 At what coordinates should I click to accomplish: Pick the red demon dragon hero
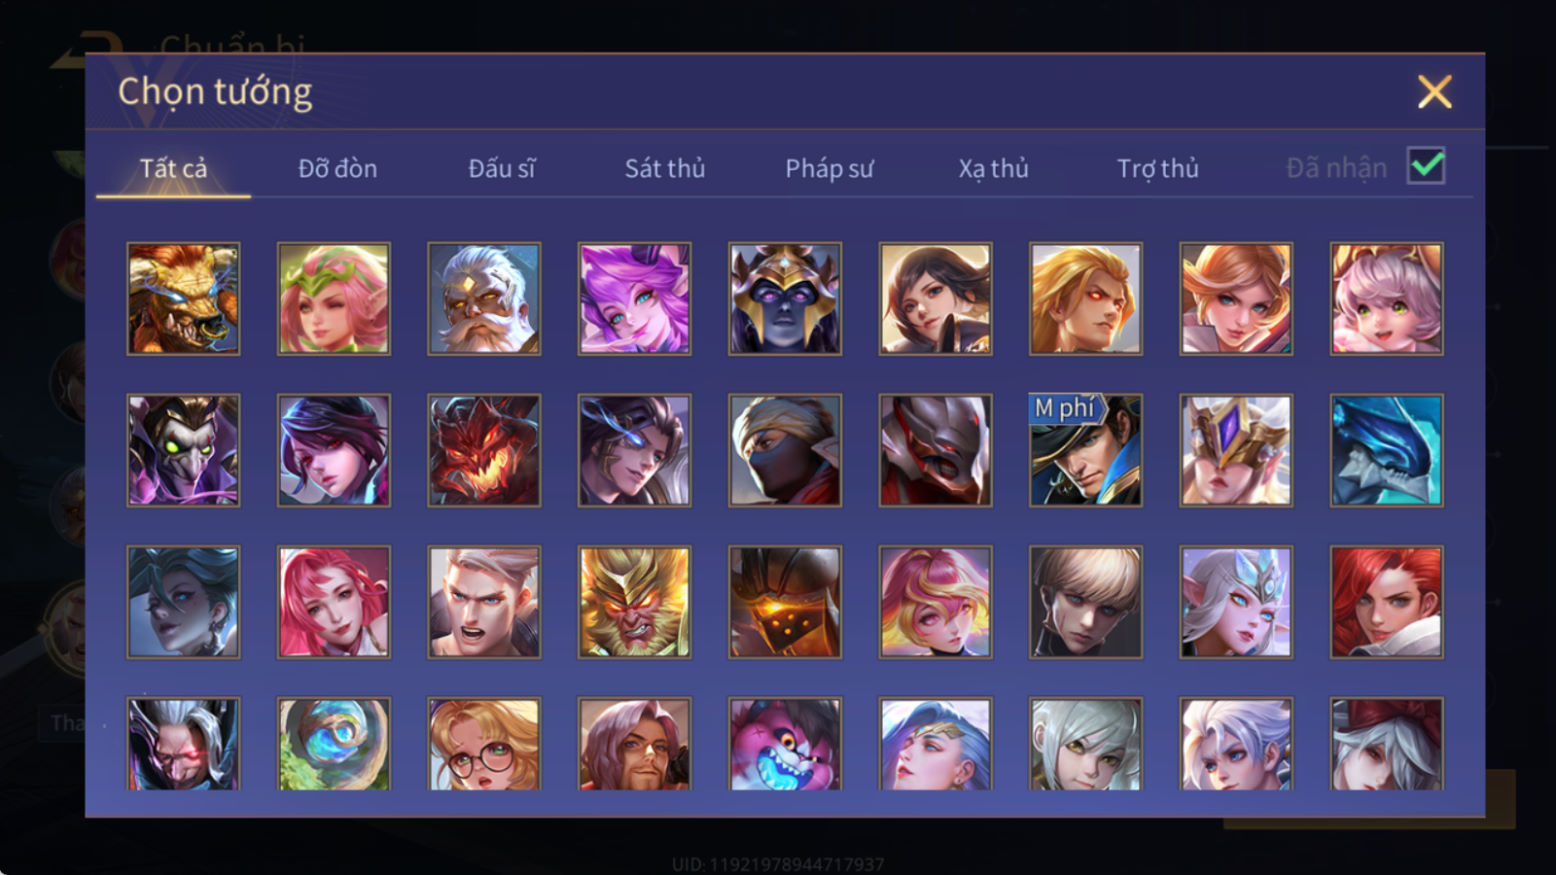(x=484, y=450)
